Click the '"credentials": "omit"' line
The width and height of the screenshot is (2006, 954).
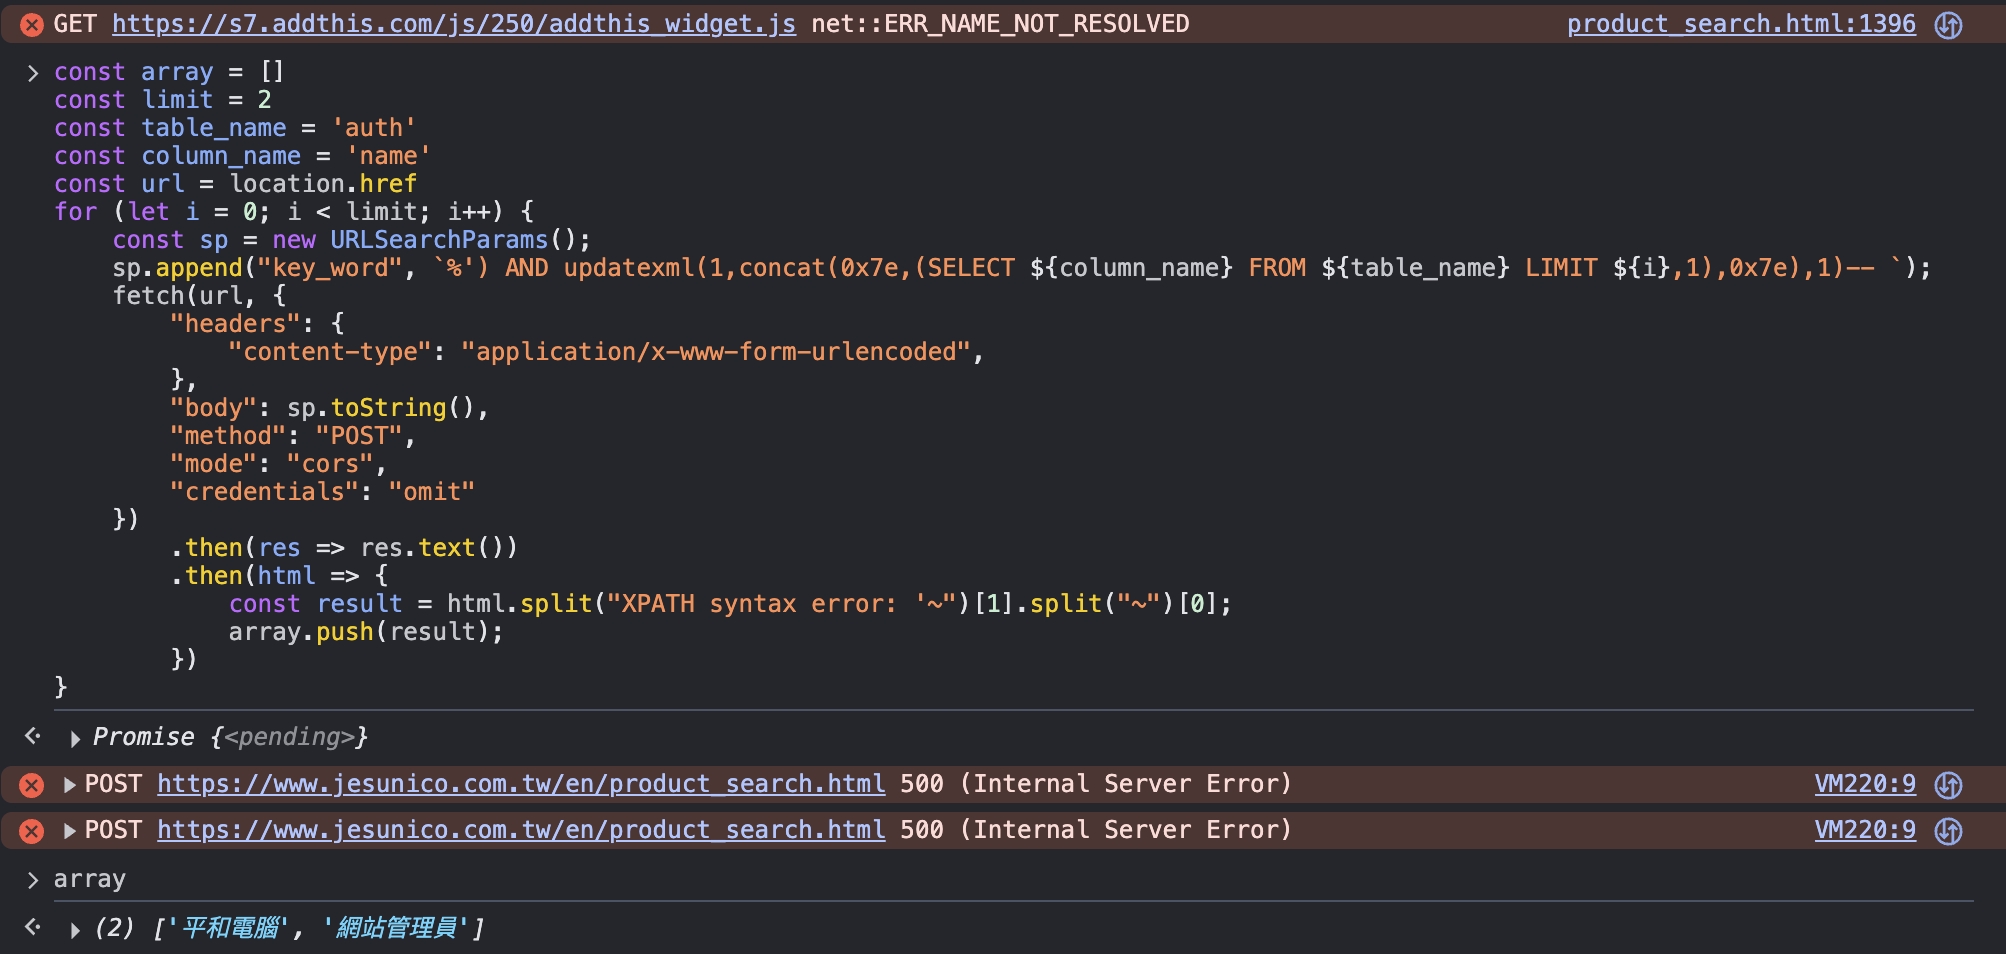click(322, 492)
